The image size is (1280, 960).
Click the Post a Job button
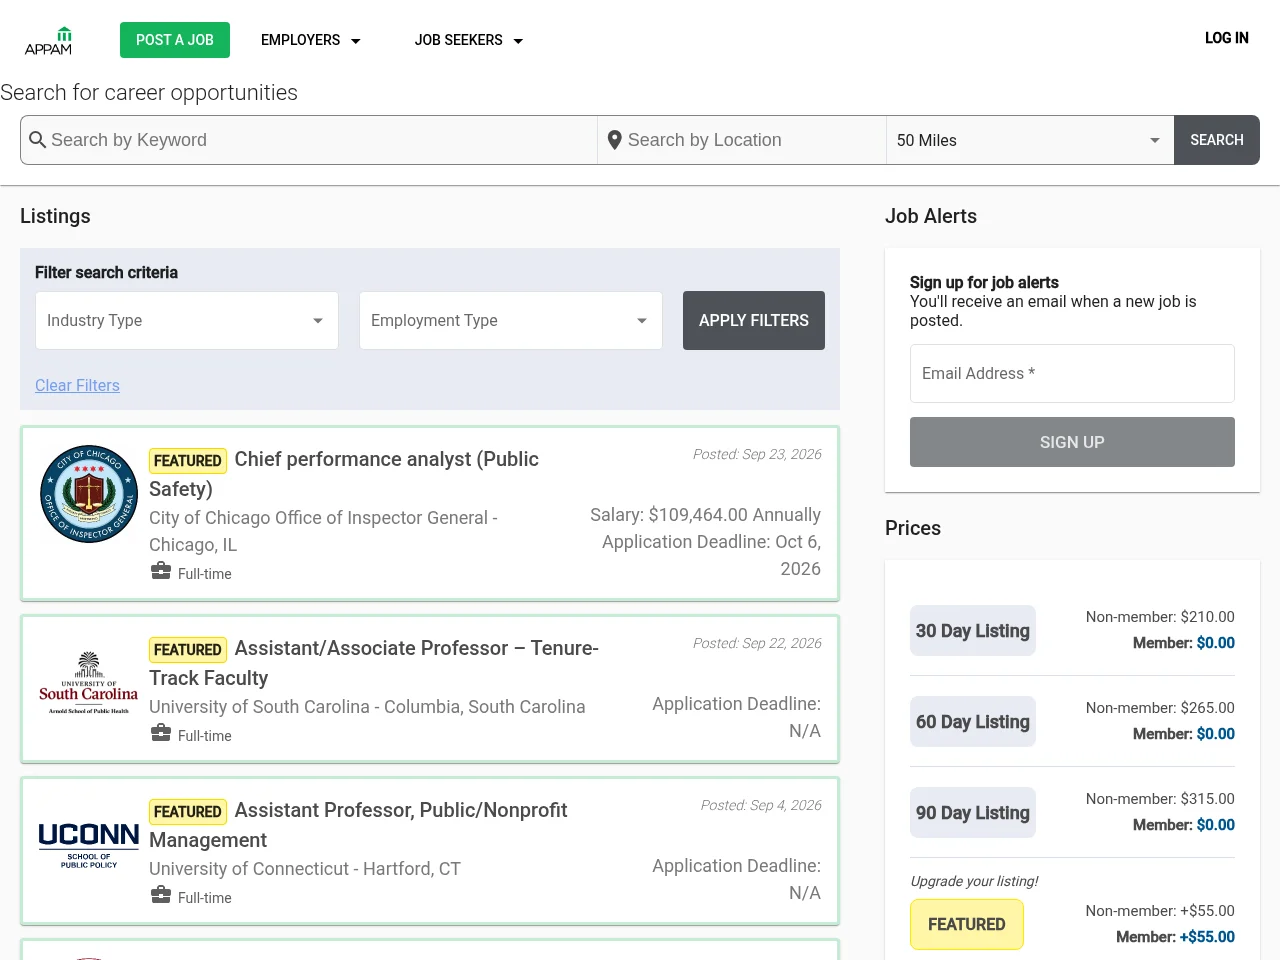[x=175, y=40]
